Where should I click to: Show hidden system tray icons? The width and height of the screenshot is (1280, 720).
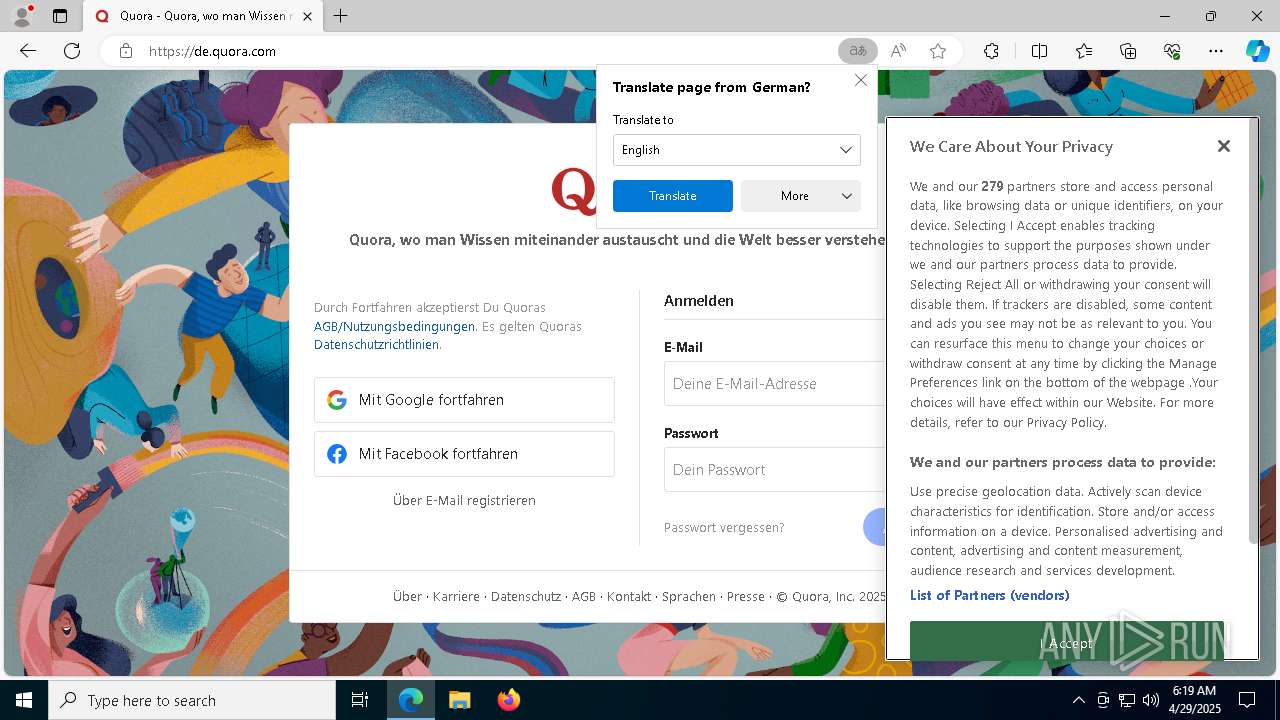1078,700
